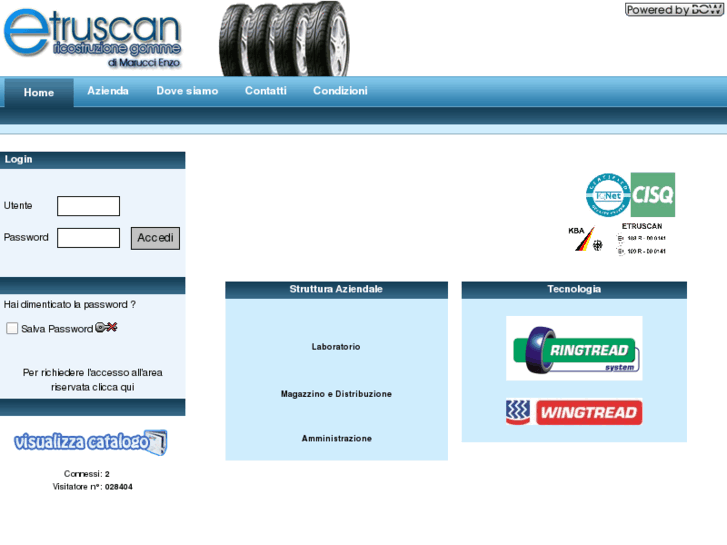Image resolution: width=727 pixels, height=545 pixels.
Task: Open the Azienda menu item
Action: pyautogui.click(x=108, y=91)
